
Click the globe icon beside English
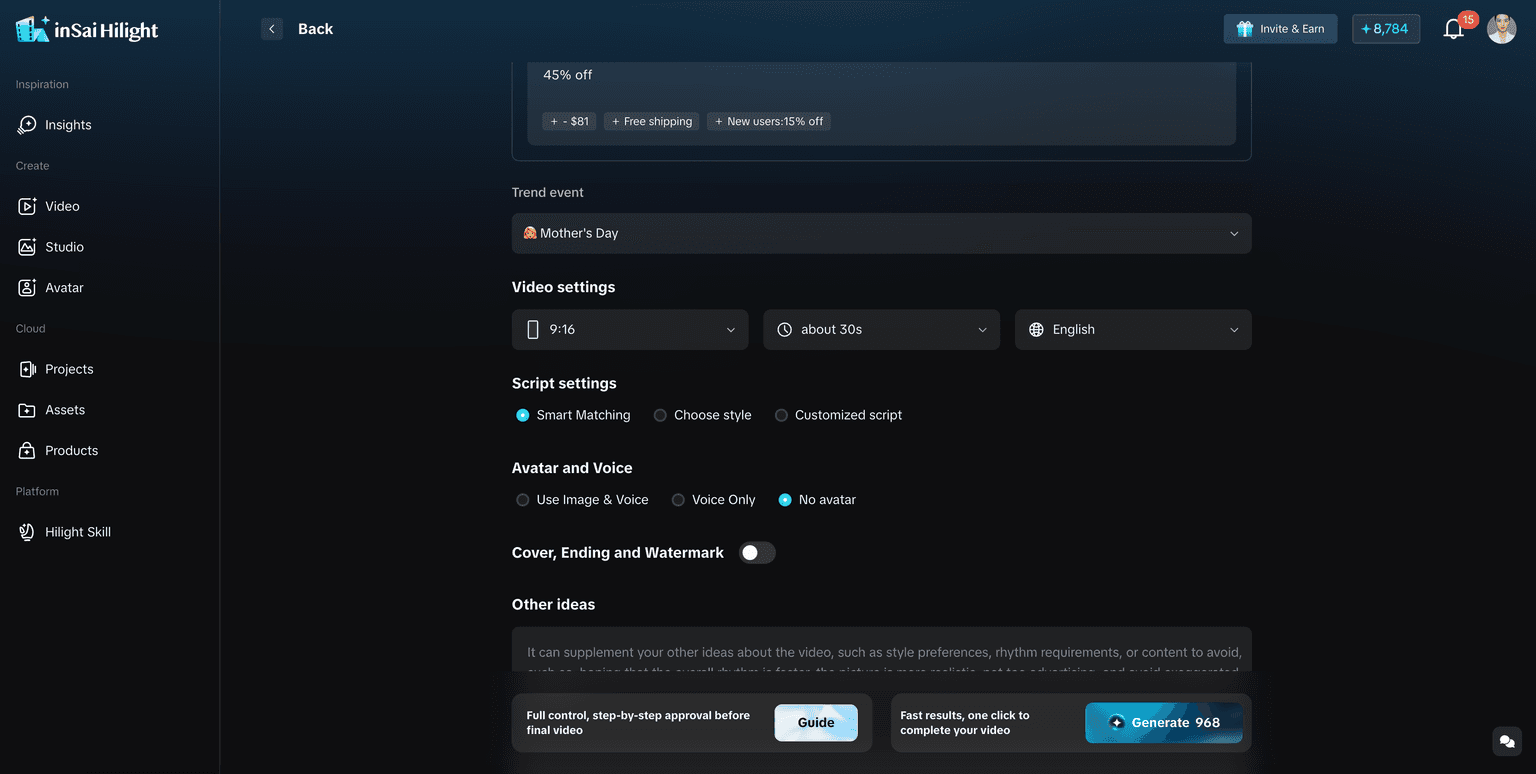click(x=1036, y=329)
